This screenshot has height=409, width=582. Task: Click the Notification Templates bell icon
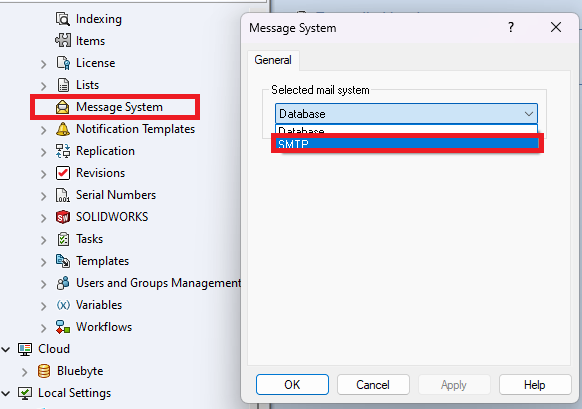point(63,129)
